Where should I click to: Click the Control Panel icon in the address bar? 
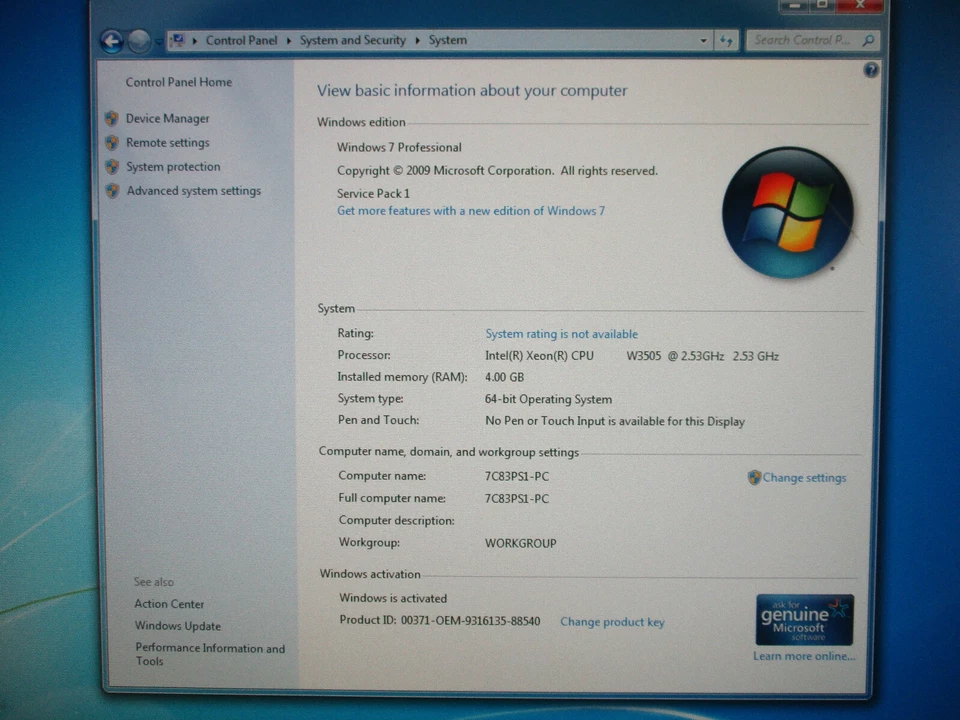[178, 40]
